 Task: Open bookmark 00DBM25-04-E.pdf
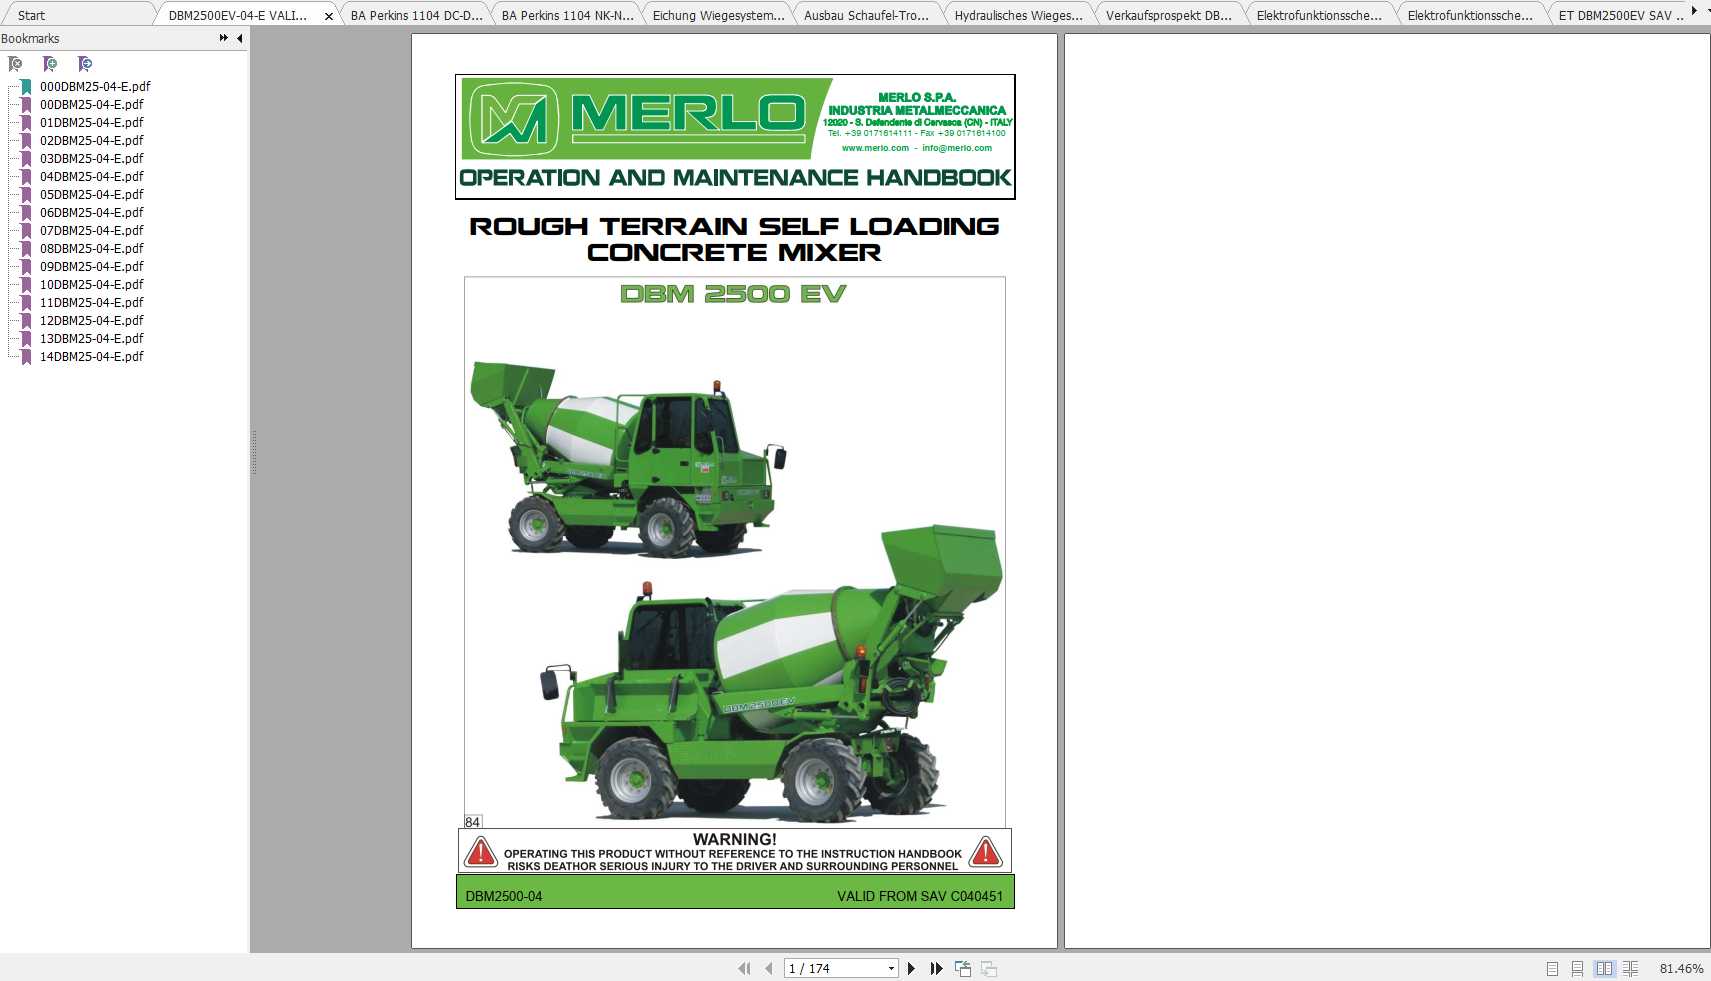click(92, 104)
